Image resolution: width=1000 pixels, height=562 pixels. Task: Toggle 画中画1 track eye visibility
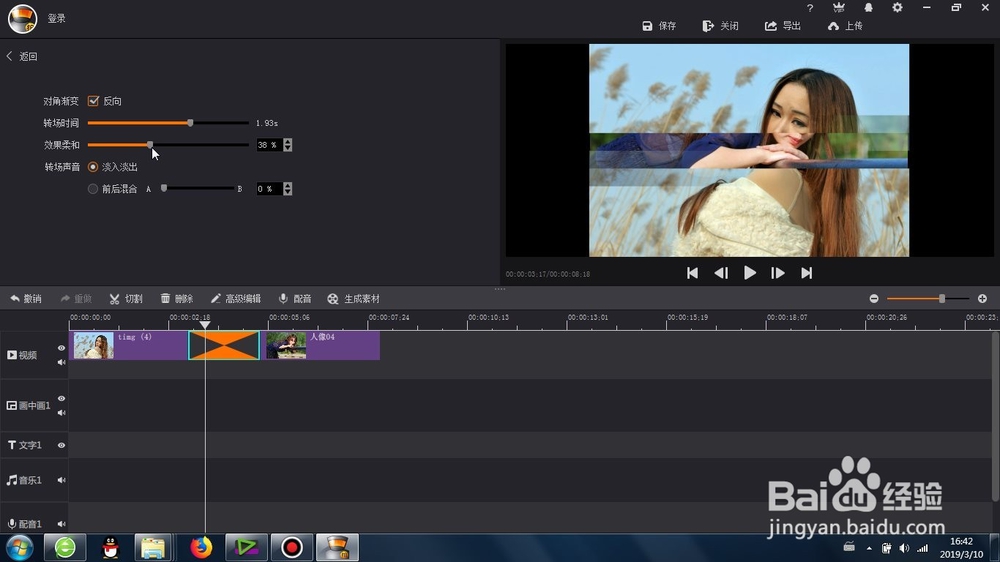pos(61,399)
